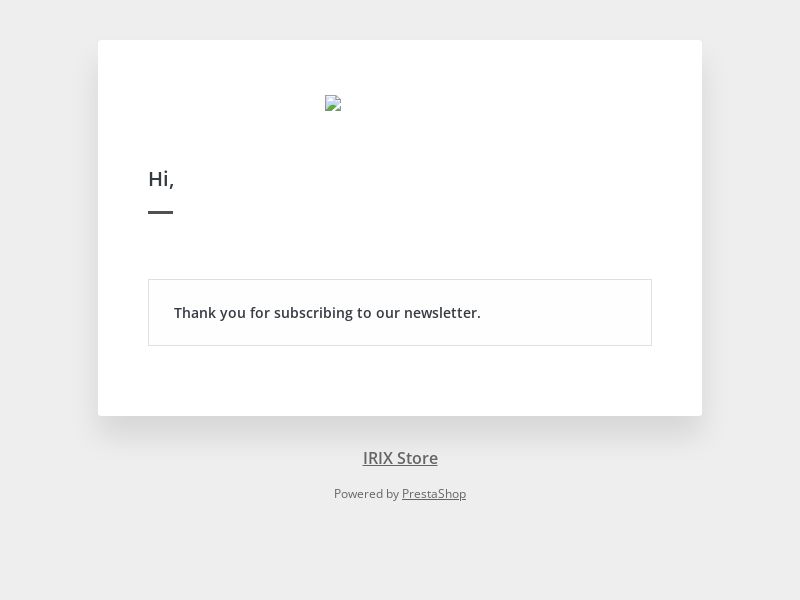Select the short divider line under greeting
Viewport: 800px width, 600px height.
coord(161,212)
